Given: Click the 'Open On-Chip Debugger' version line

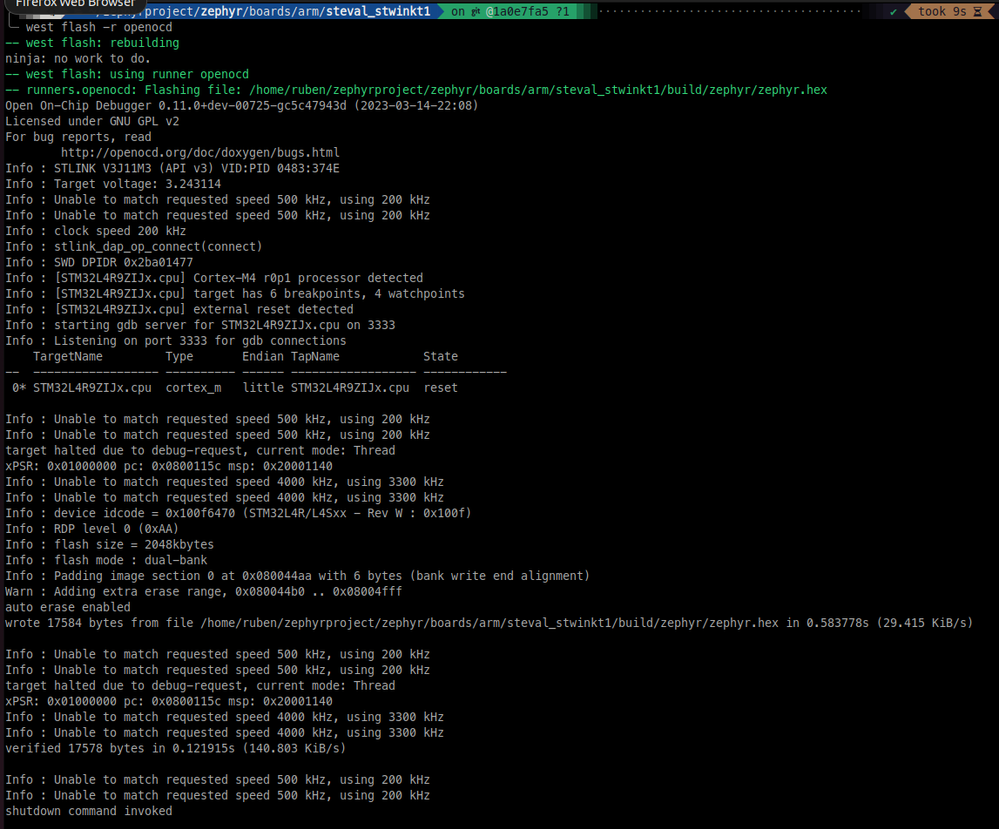Looking at the screenshot, I should coord(241,105).
